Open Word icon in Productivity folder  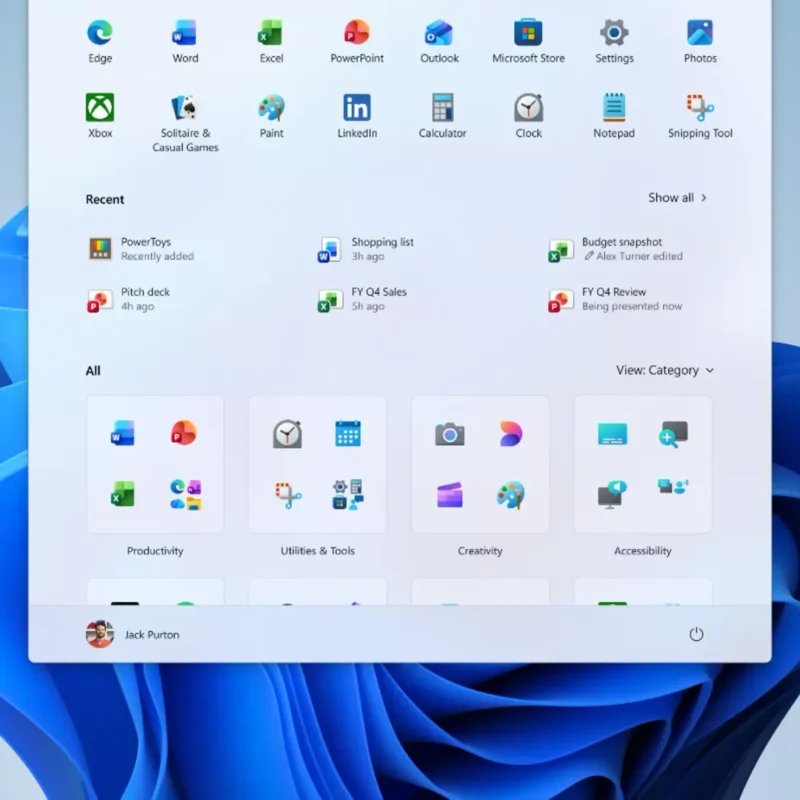click(x=123, y=433)
